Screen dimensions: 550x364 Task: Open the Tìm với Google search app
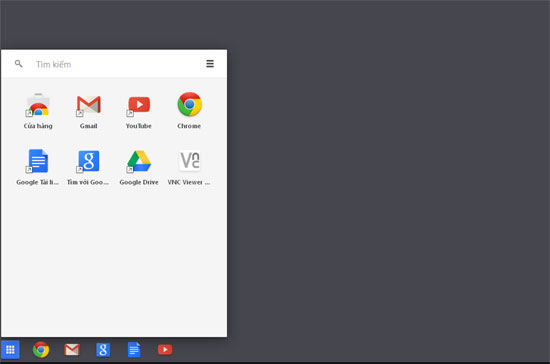[88, 167]
